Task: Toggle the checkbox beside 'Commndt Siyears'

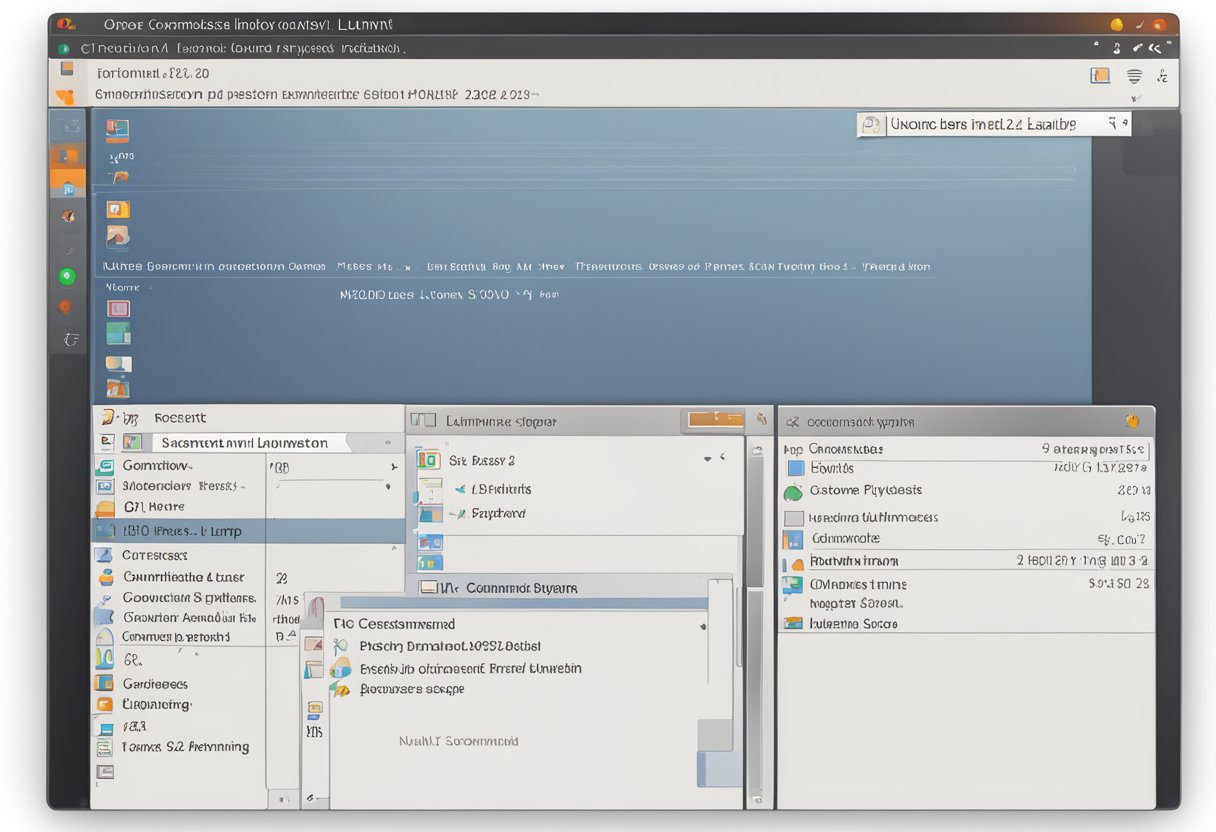Action: [429, 588]
